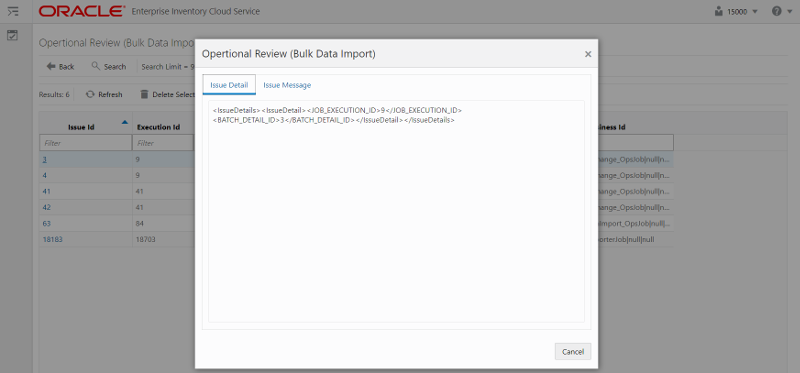
Task: Open user menu 15000
Action: coord(736,11)
